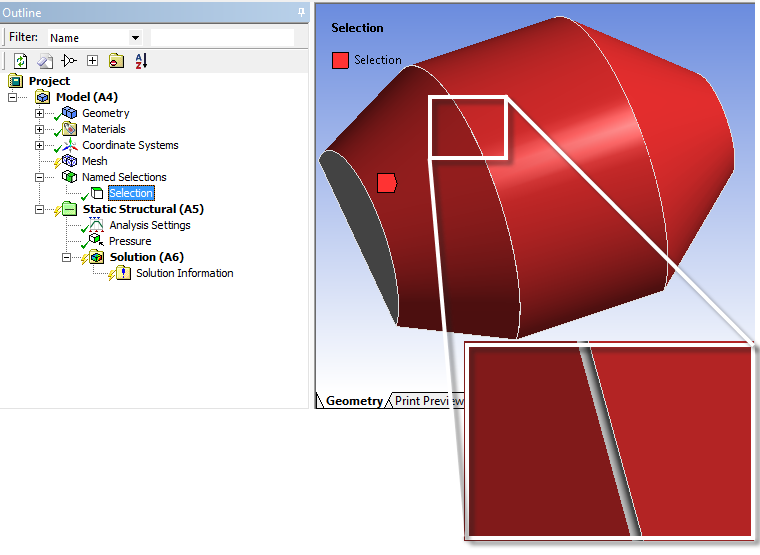Collapse the Named Selections node
The width and height of the screenshot is (760, 555).
pyautogui.click(x=39, y=177)
